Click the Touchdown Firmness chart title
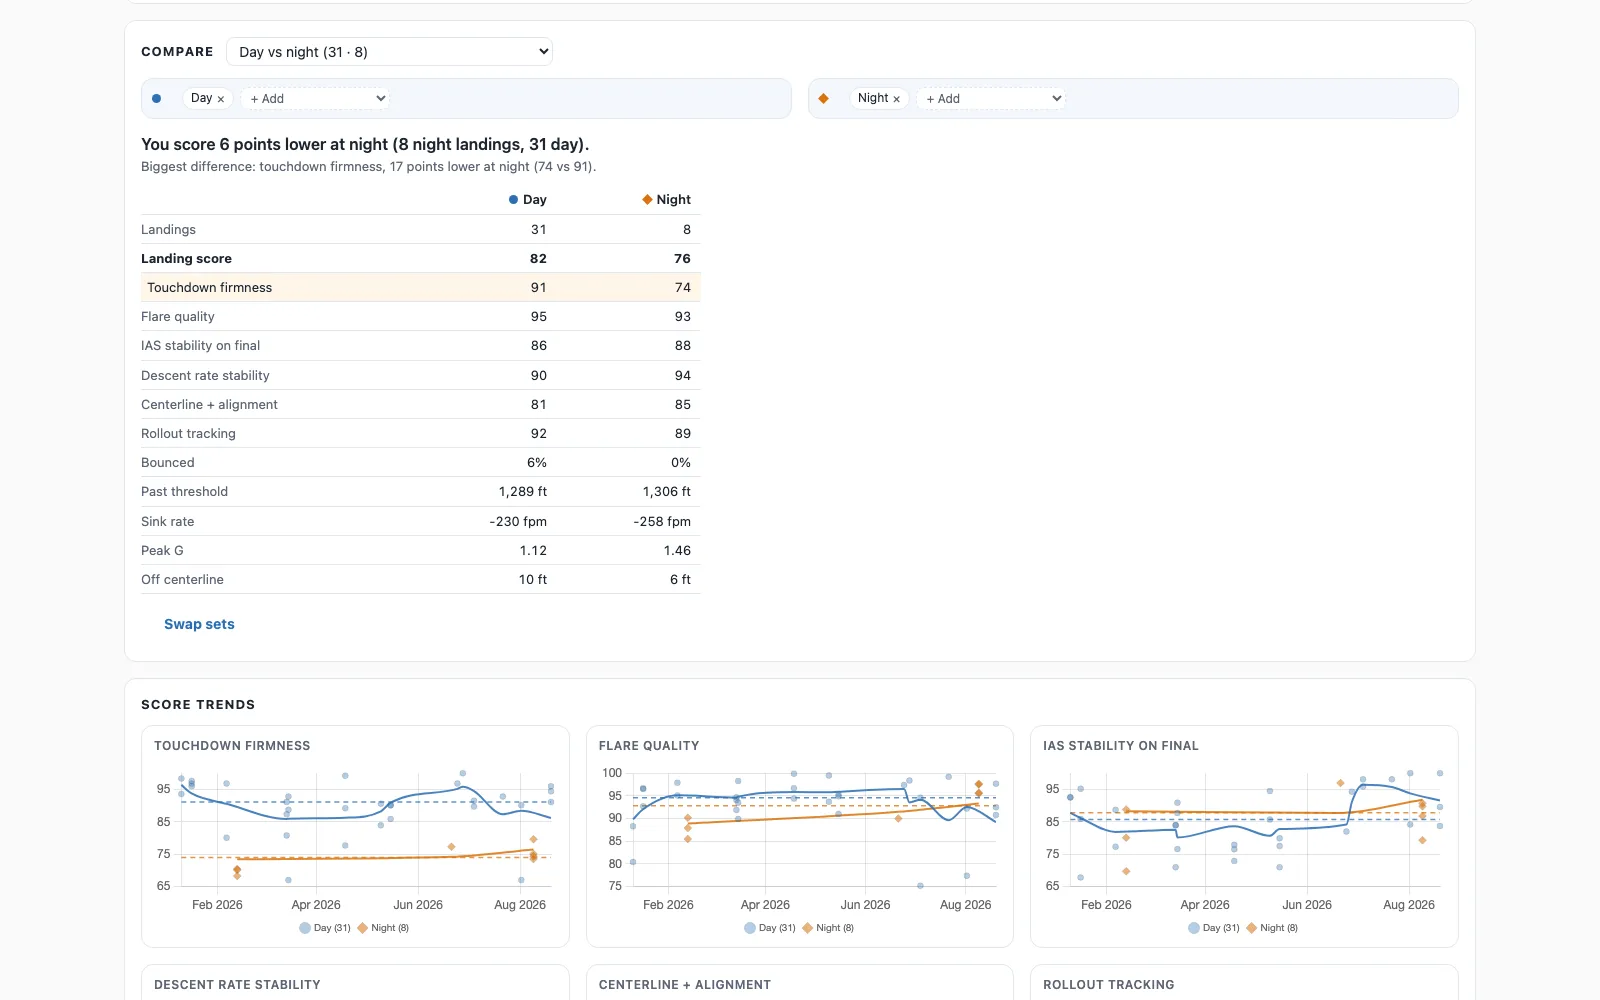The image size is (1600, 1000). (232, 746)
